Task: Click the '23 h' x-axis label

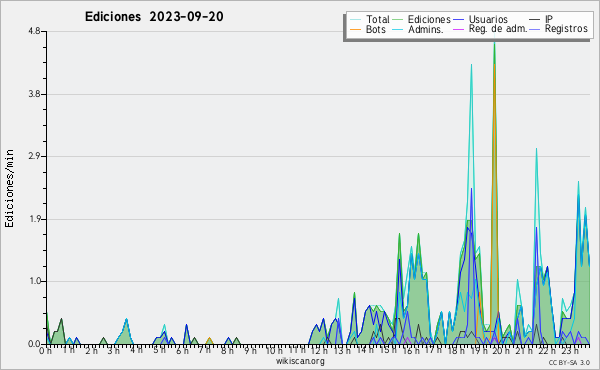Action: [x=570, y=350]
